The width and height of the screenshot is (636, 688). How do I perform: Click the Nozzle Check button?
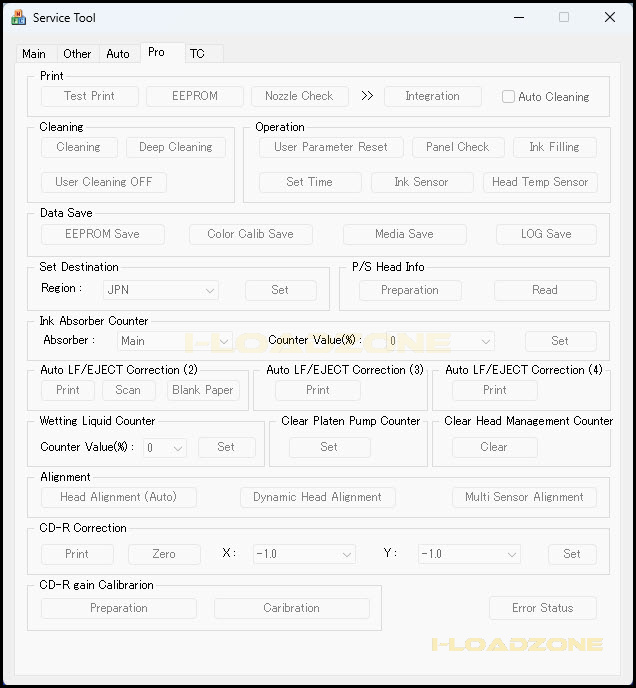point(299,96)
